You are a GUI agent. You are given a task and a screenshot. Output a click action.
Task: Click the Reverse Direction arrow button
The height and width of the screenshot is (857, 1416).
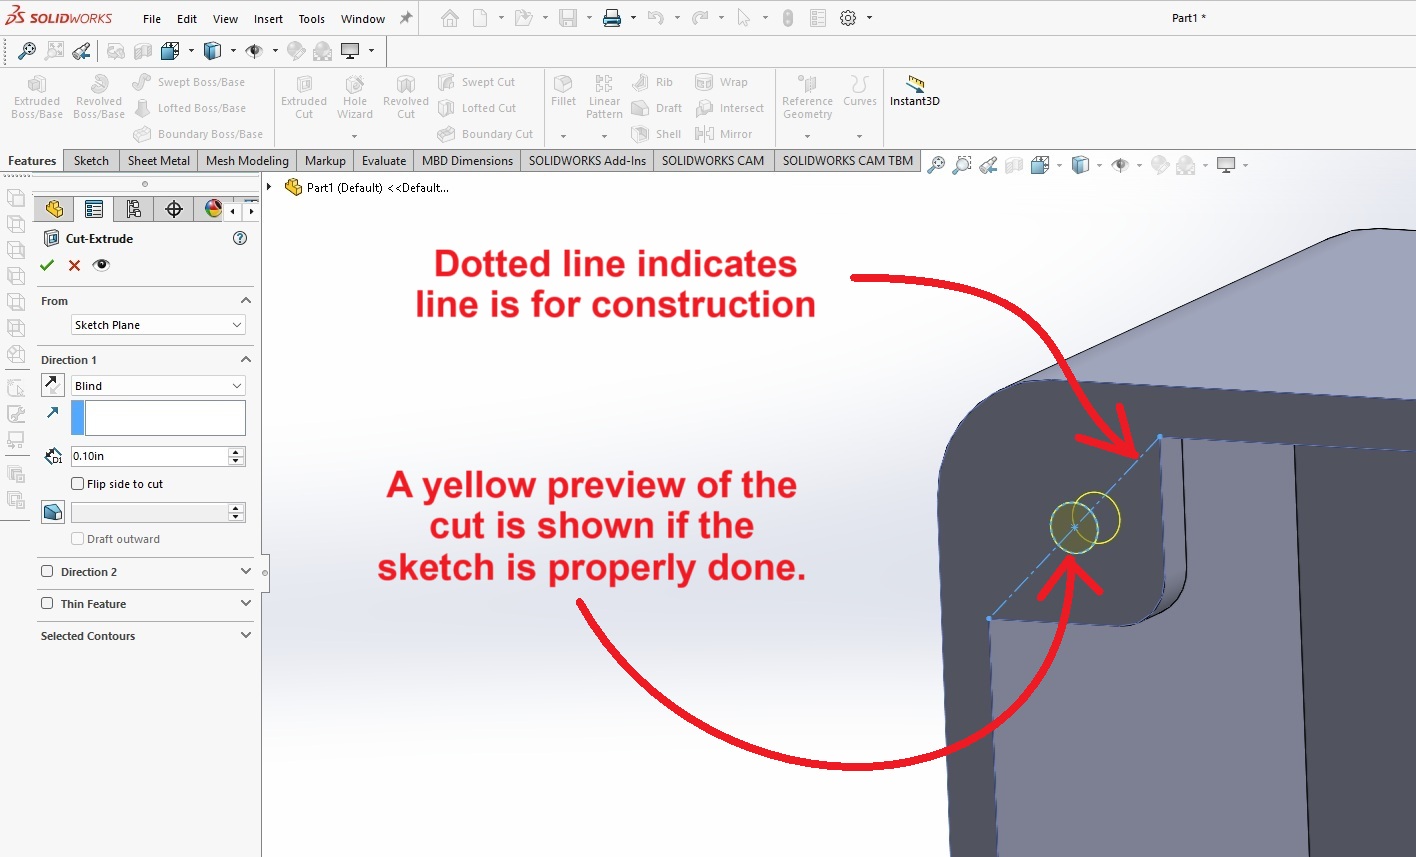coord(53,385)
